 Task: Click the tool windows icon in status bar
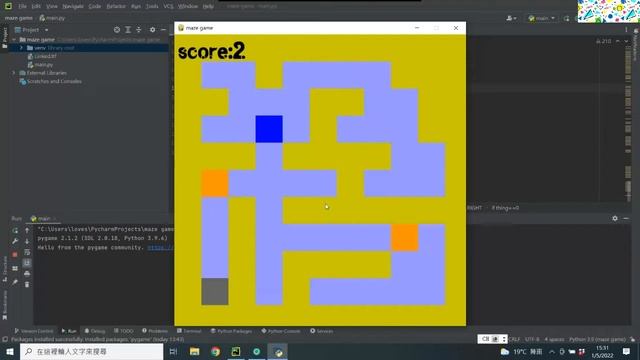5,339
